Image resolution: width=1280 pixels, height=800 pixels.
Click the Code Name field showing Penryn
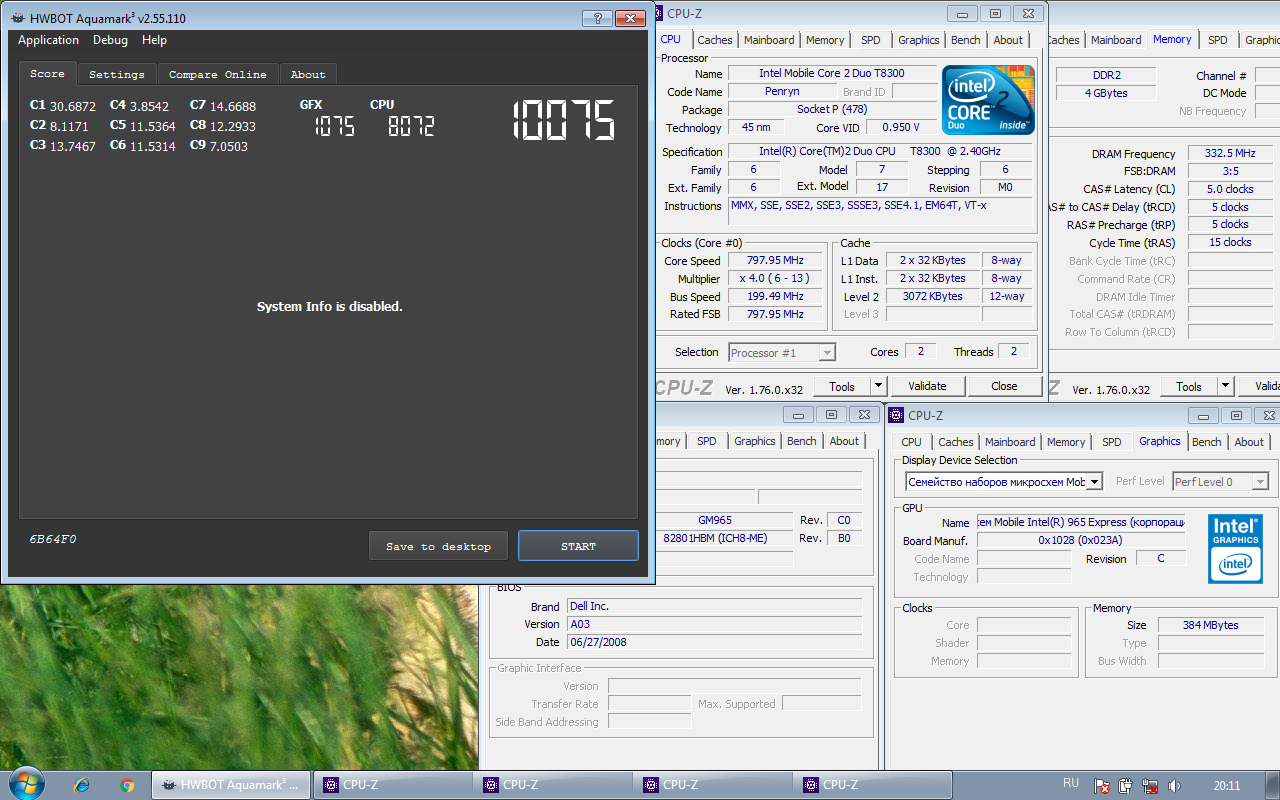pos(782,91)
